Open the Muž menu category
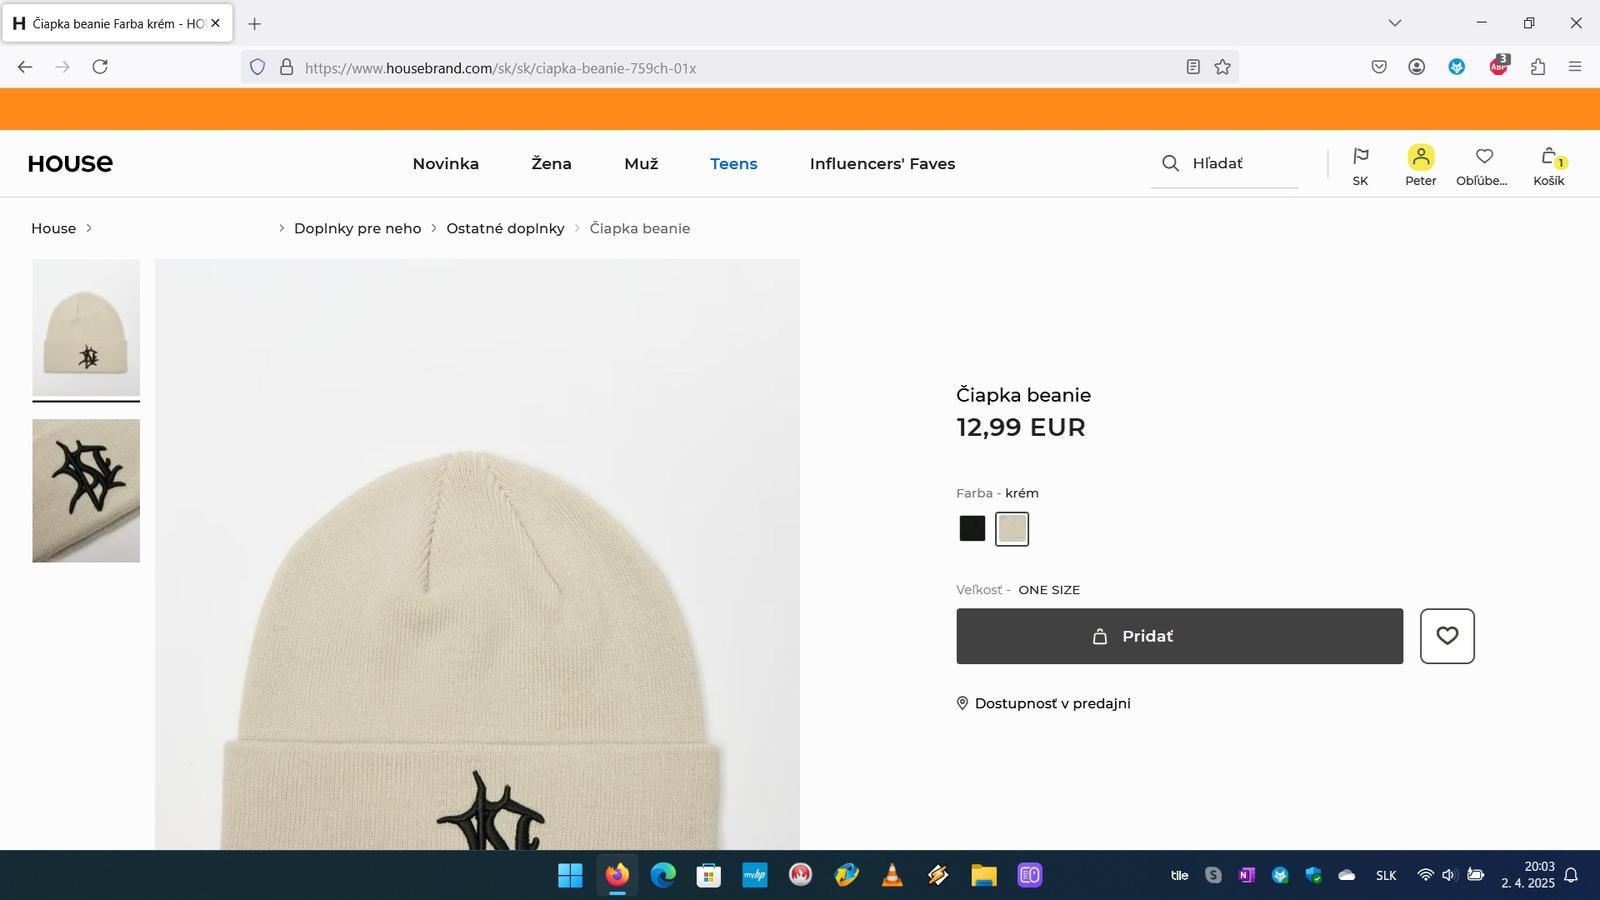Viewport: 1600px width, 900px height. (641, 164)
